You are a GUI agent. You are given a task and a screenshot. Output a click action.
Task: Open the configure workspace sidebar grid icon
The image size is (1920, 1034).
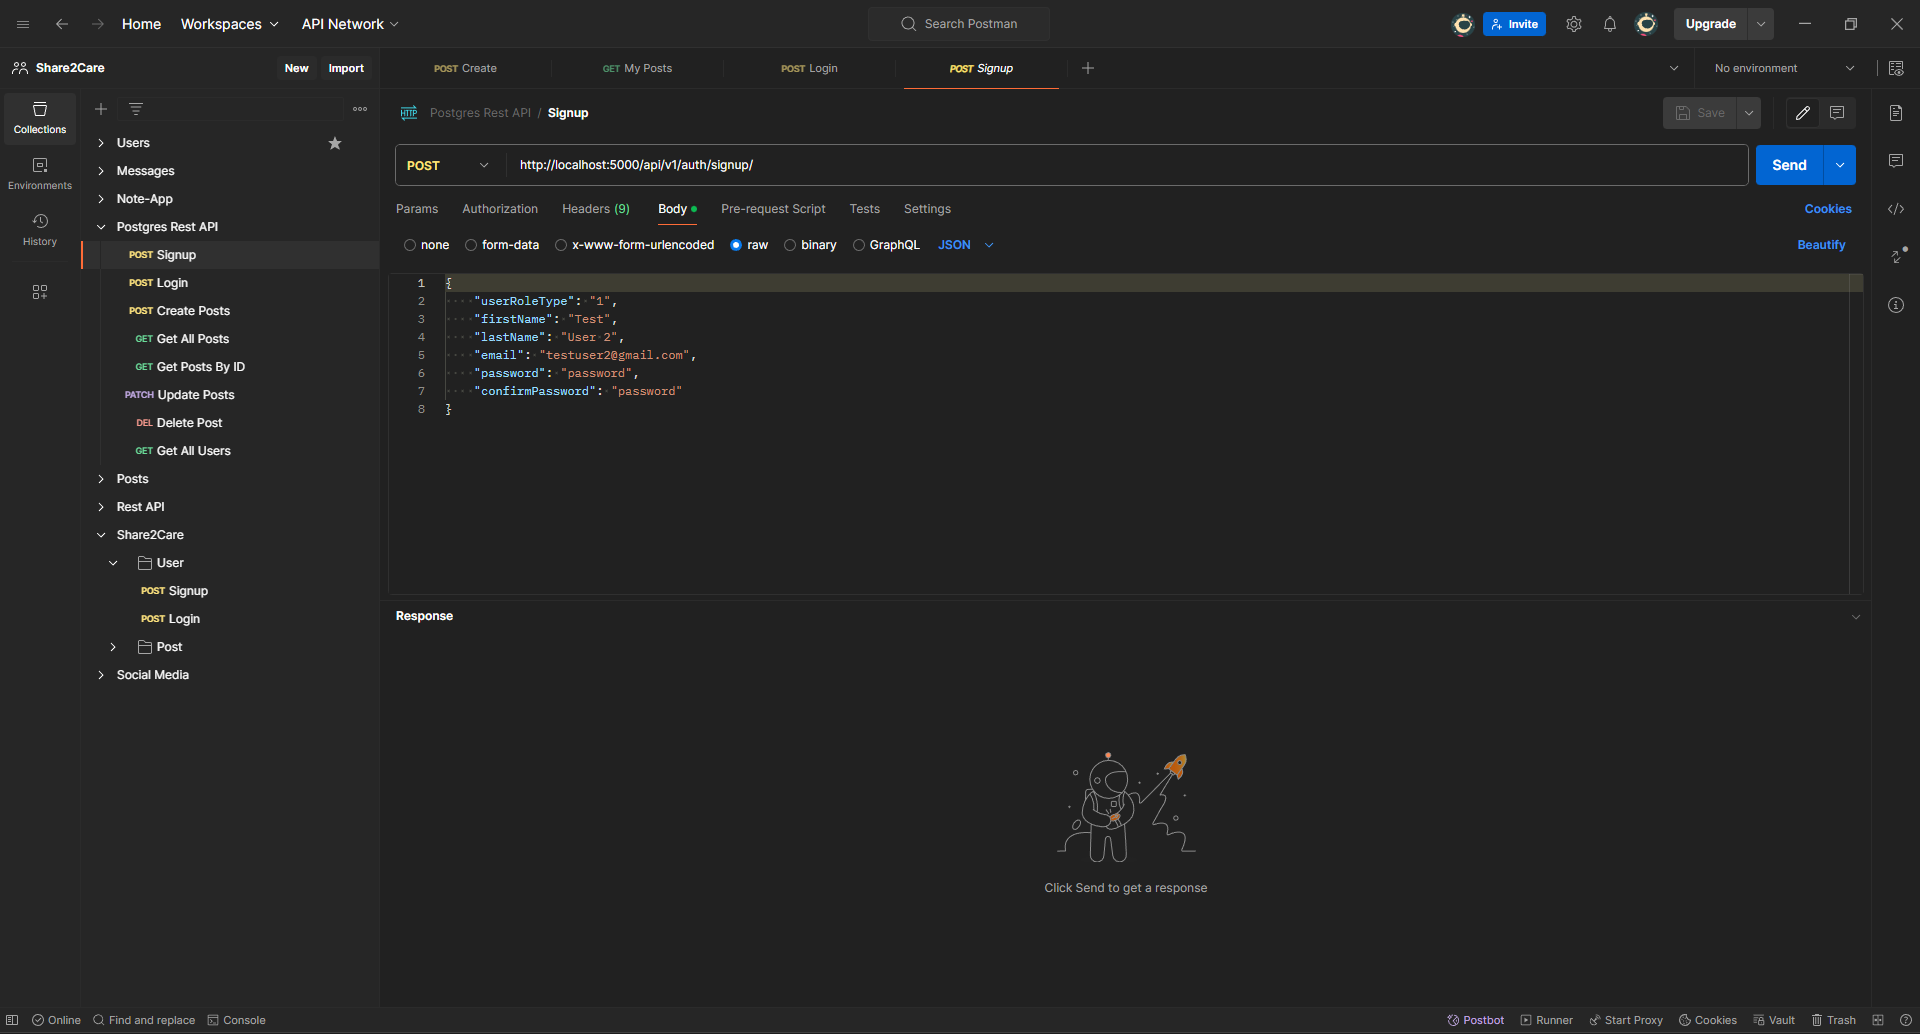pyautogui.click(x=40, y=292)
